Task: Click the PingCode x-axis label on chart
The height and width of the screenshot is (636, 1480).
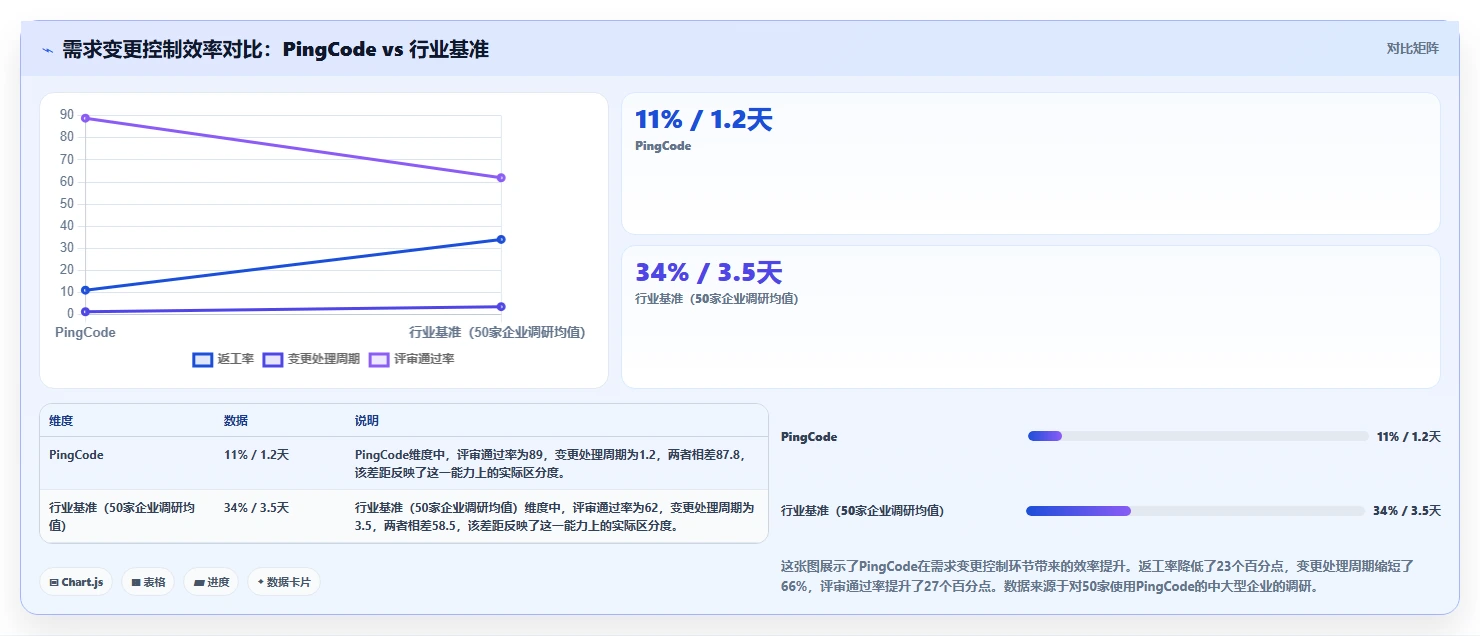Action: pos(85,332)
